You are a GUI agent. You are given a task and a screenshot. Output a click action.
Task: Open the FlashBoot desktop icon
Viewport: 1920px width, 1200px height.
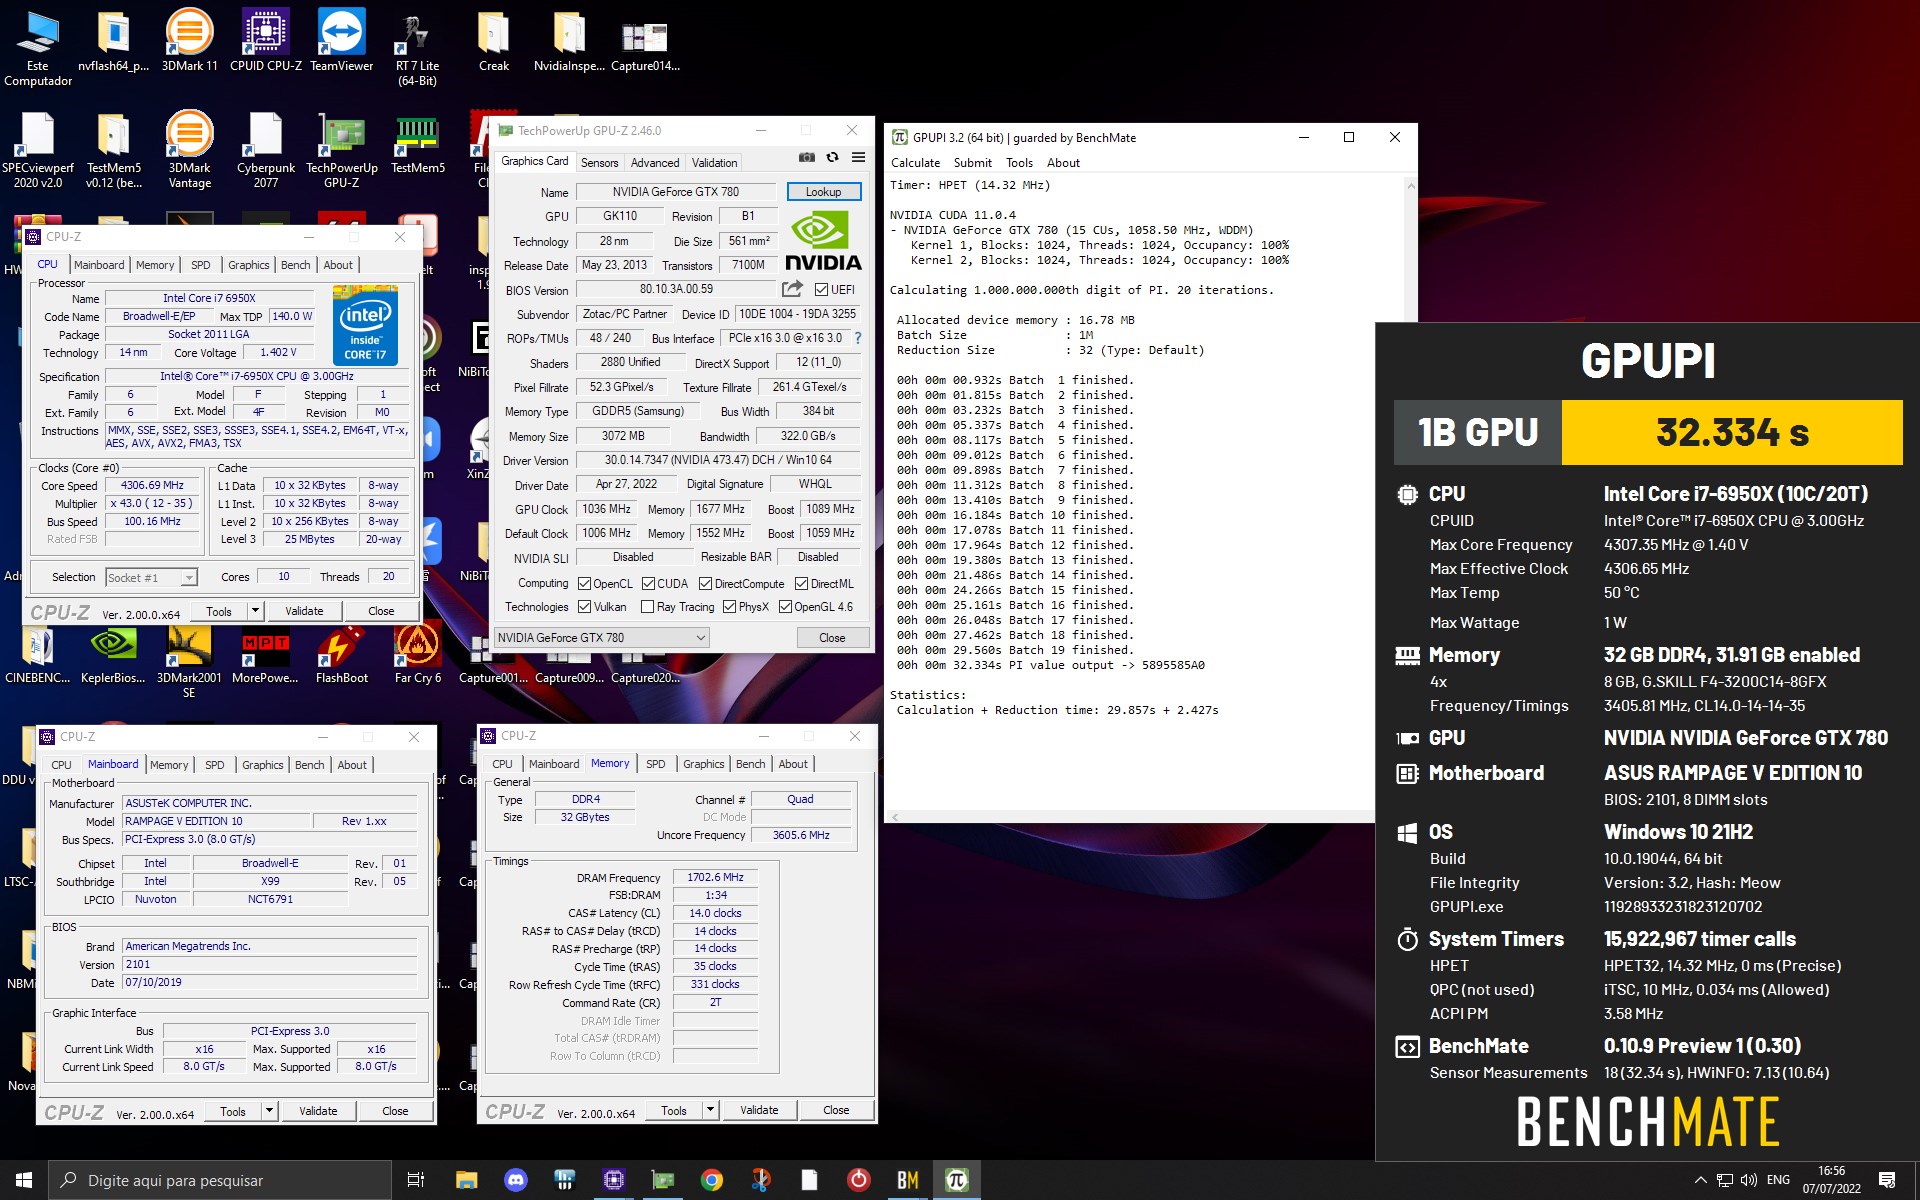[341, 655]
